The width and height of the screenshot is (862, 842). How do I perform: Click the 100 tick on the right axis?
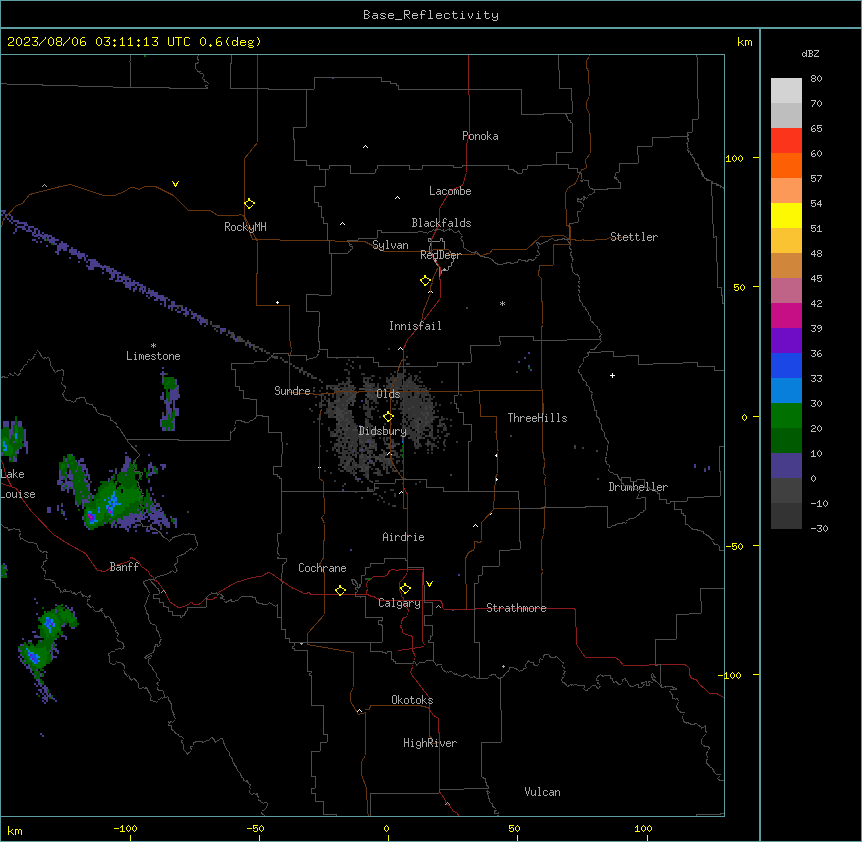coord(734,158)
